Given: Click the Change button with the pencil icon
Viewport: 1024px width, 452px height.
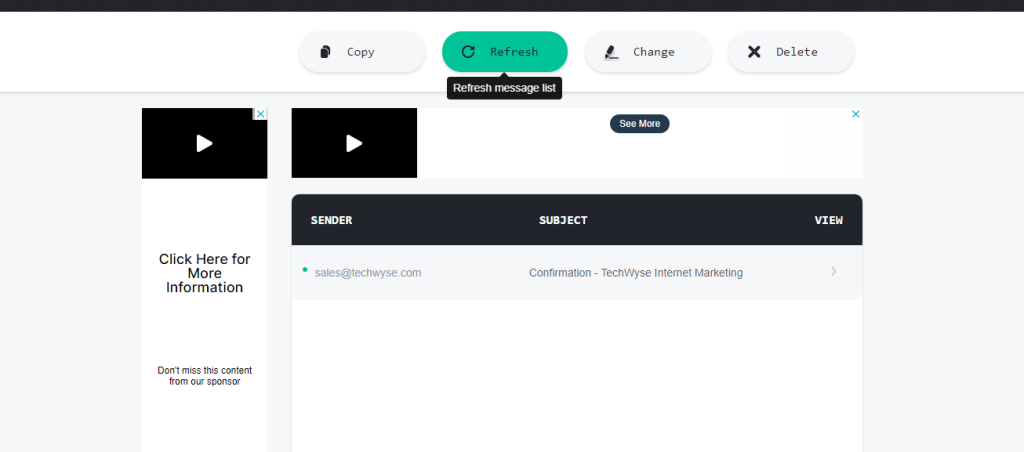Looking at the screenshot, I should [x=647, y=52].
